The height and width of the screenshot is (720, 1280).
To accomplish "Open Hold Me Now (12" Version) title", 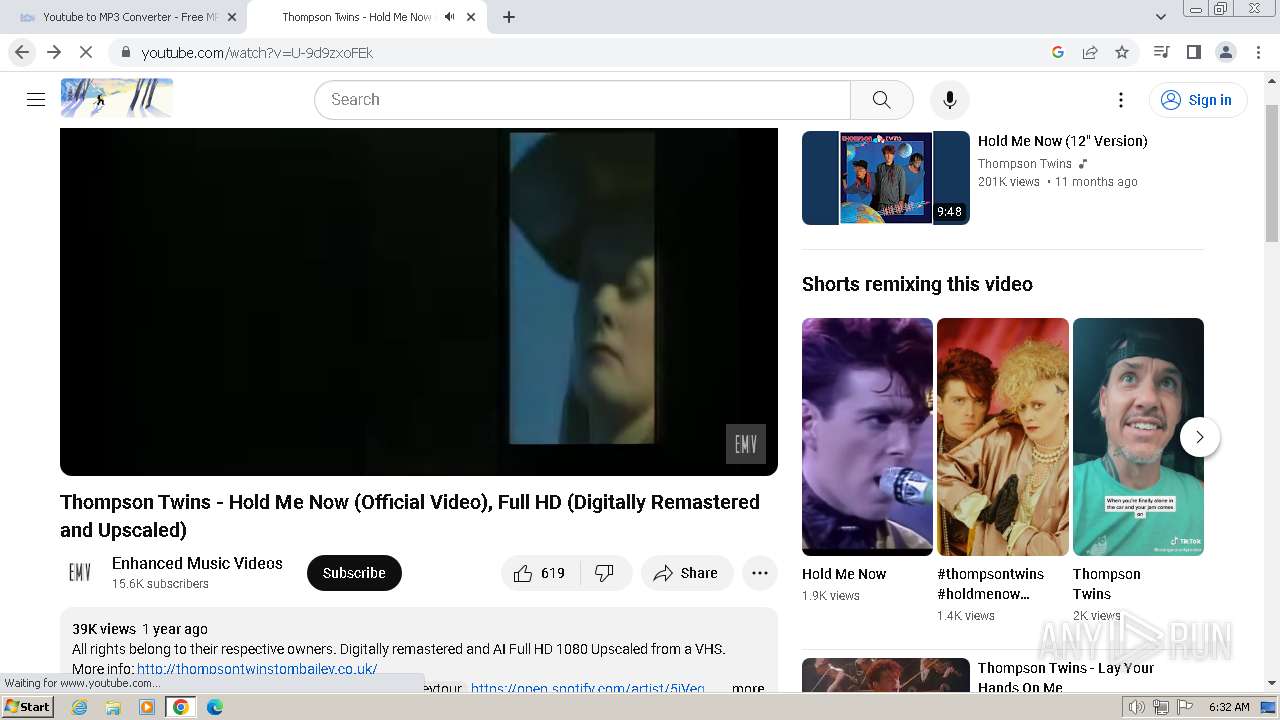I will coord(1063,141).
